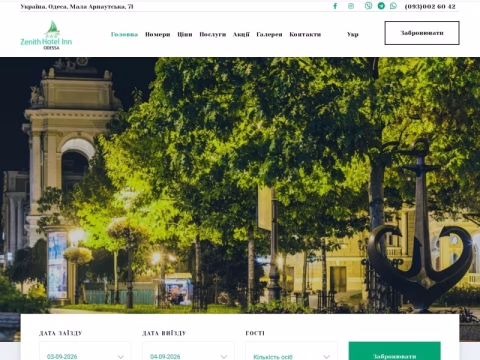This screenshot has width=480, height=360.
Task: Open check-in date field 03-09-2026
Action: [85, 351]
